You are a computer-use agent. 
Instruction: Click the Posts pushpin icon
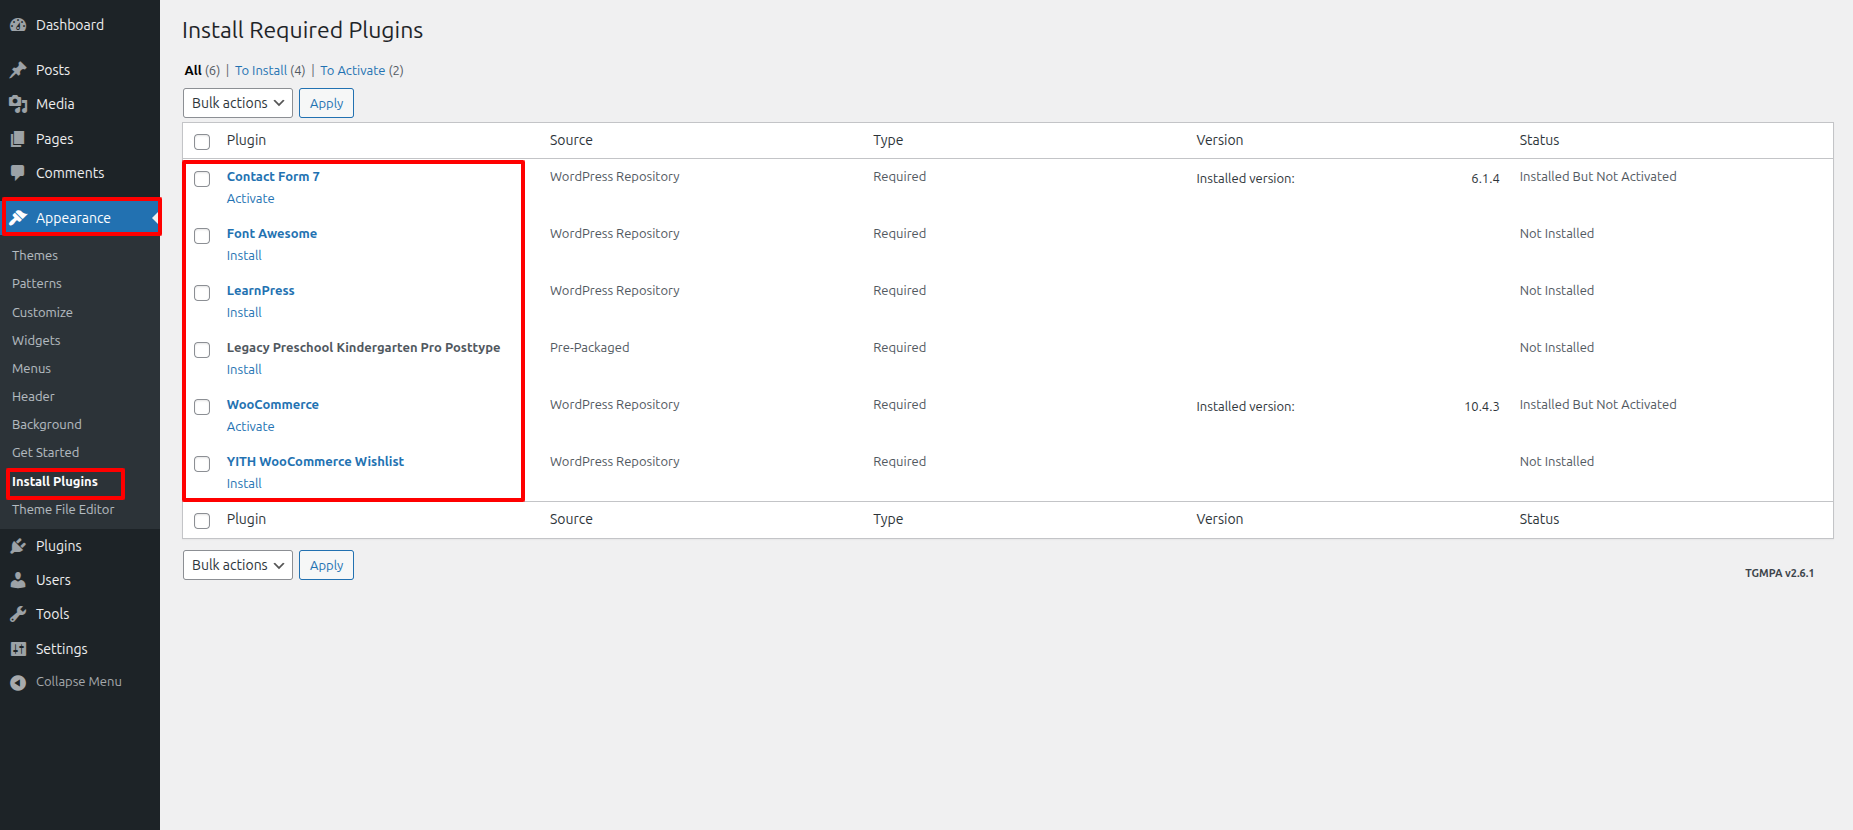pos(18,70)
